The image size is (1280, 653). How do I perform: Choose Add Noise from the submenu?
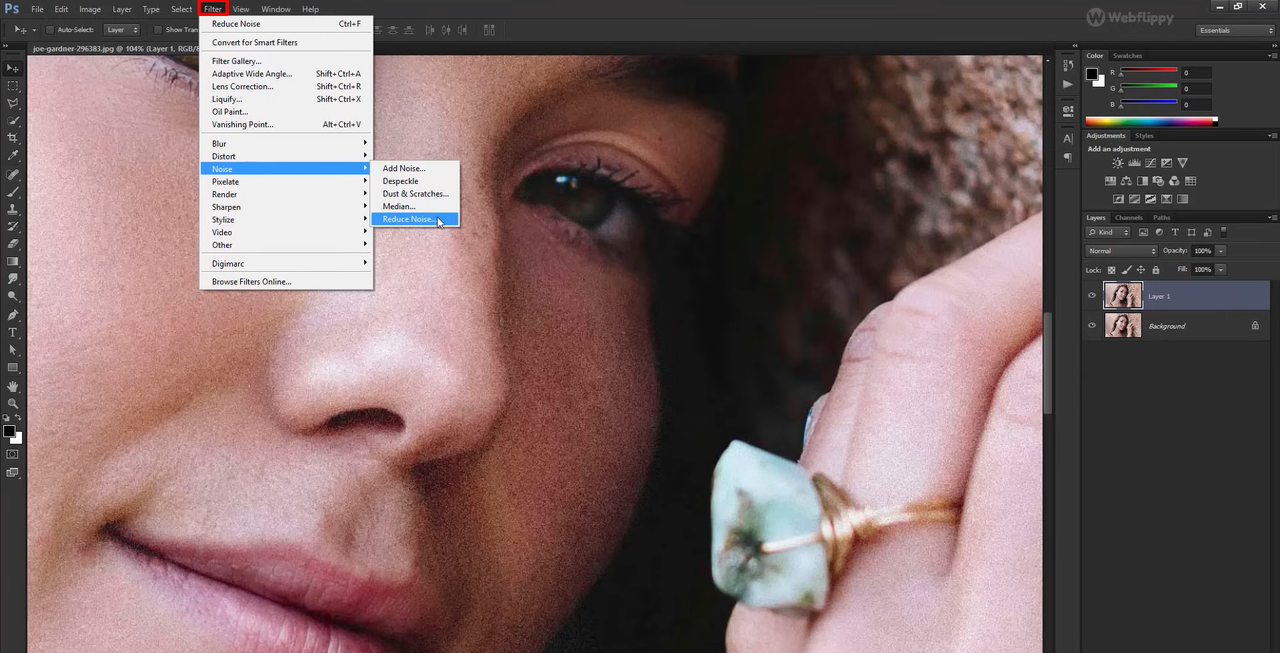point(415,168)
